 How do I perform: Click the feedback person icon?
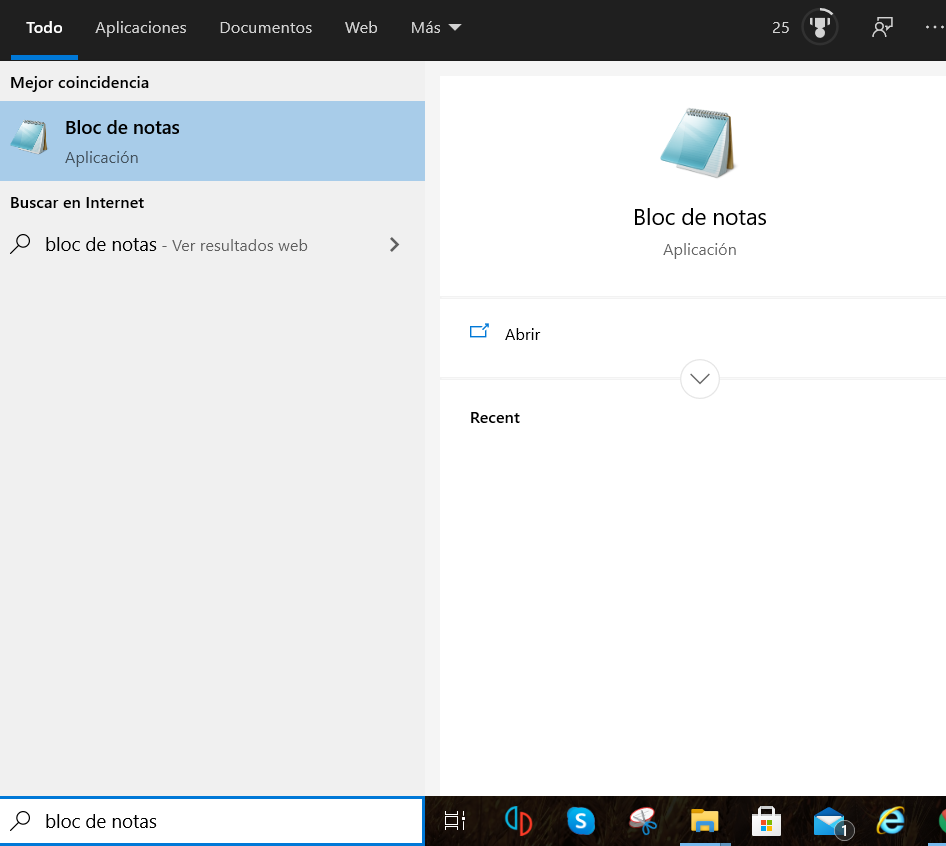pos(881,28)
